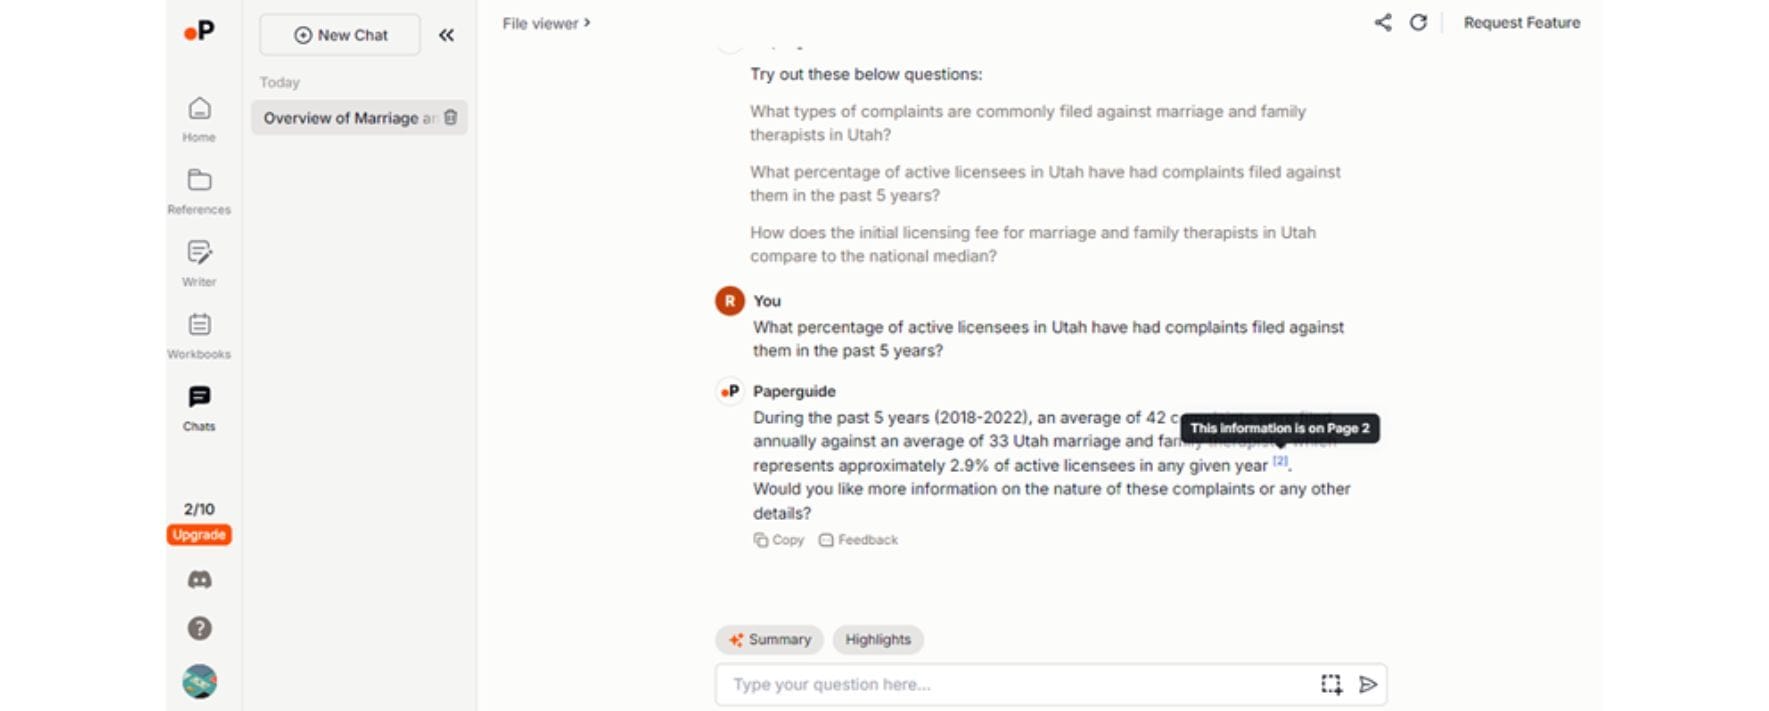The width and height of the screenshot is (1769, 711).
Task: Start a New Chat
Action: point(340,35)
